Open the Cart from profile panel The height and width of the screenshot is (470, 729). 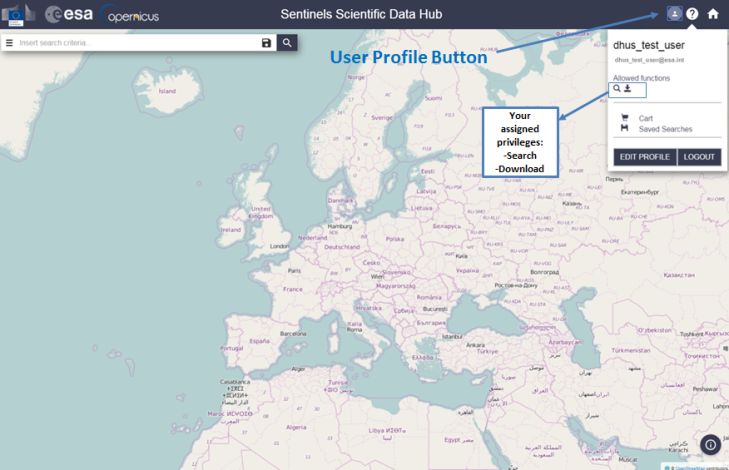pos(646,119)
